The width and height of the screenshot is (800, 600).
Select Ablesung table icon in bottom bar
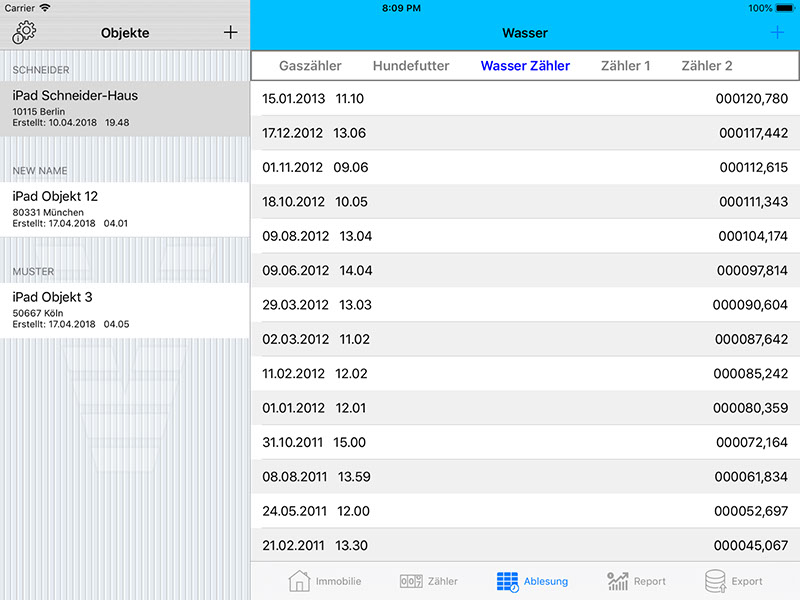(508, 581)
